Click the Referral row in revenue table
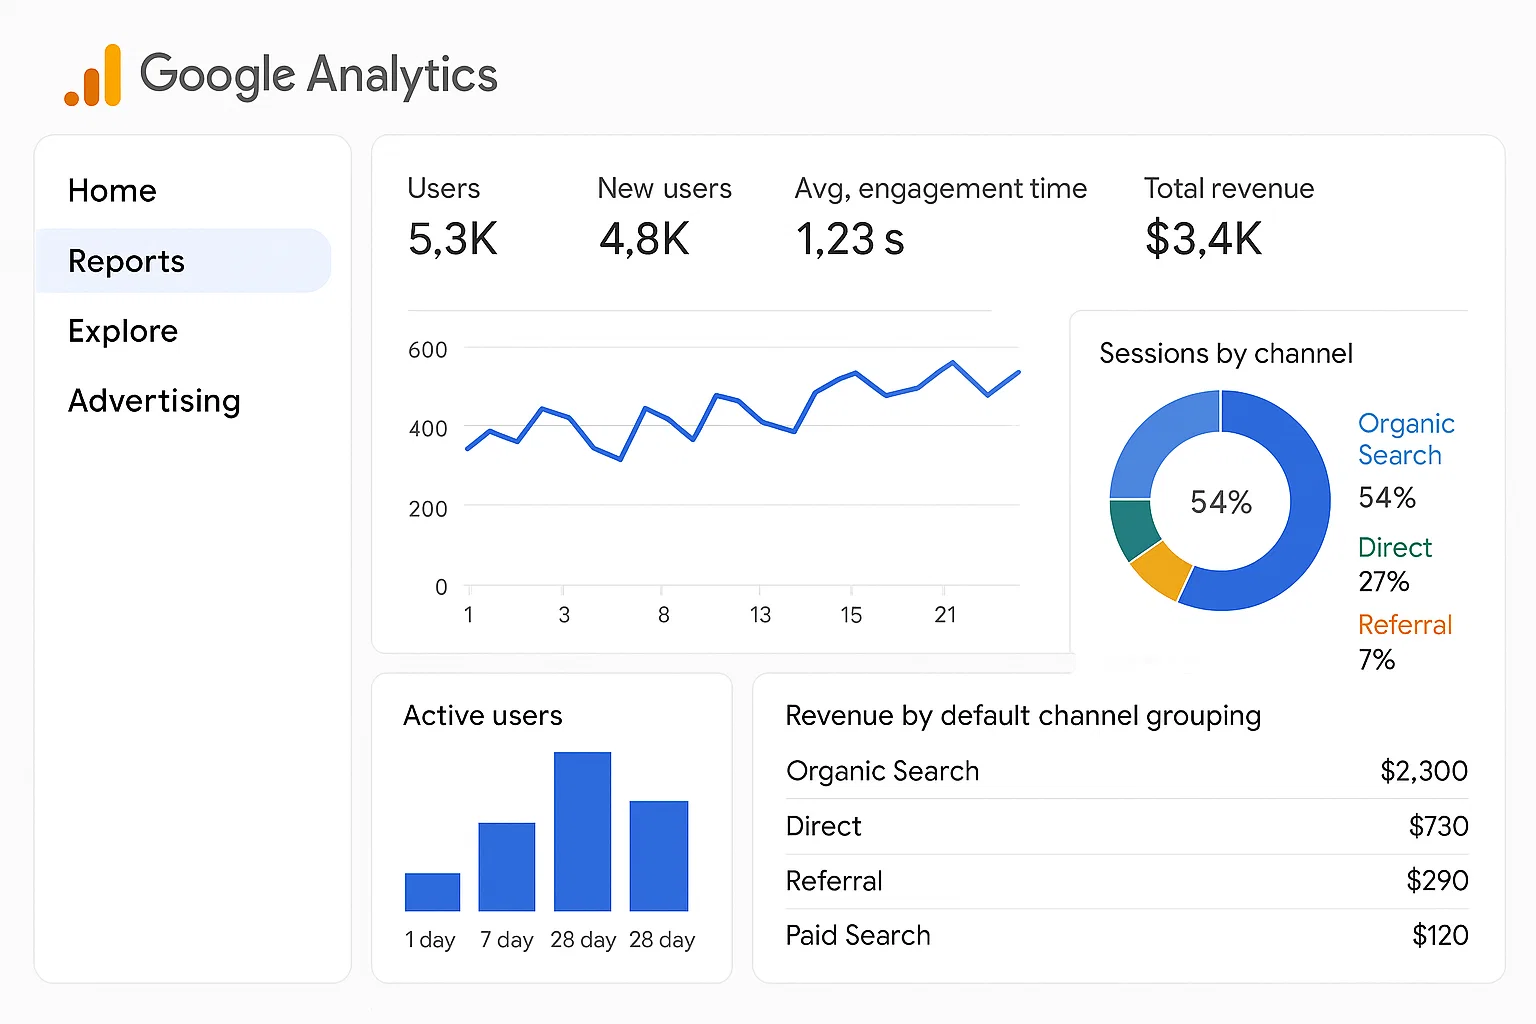 click(1127, 881)
